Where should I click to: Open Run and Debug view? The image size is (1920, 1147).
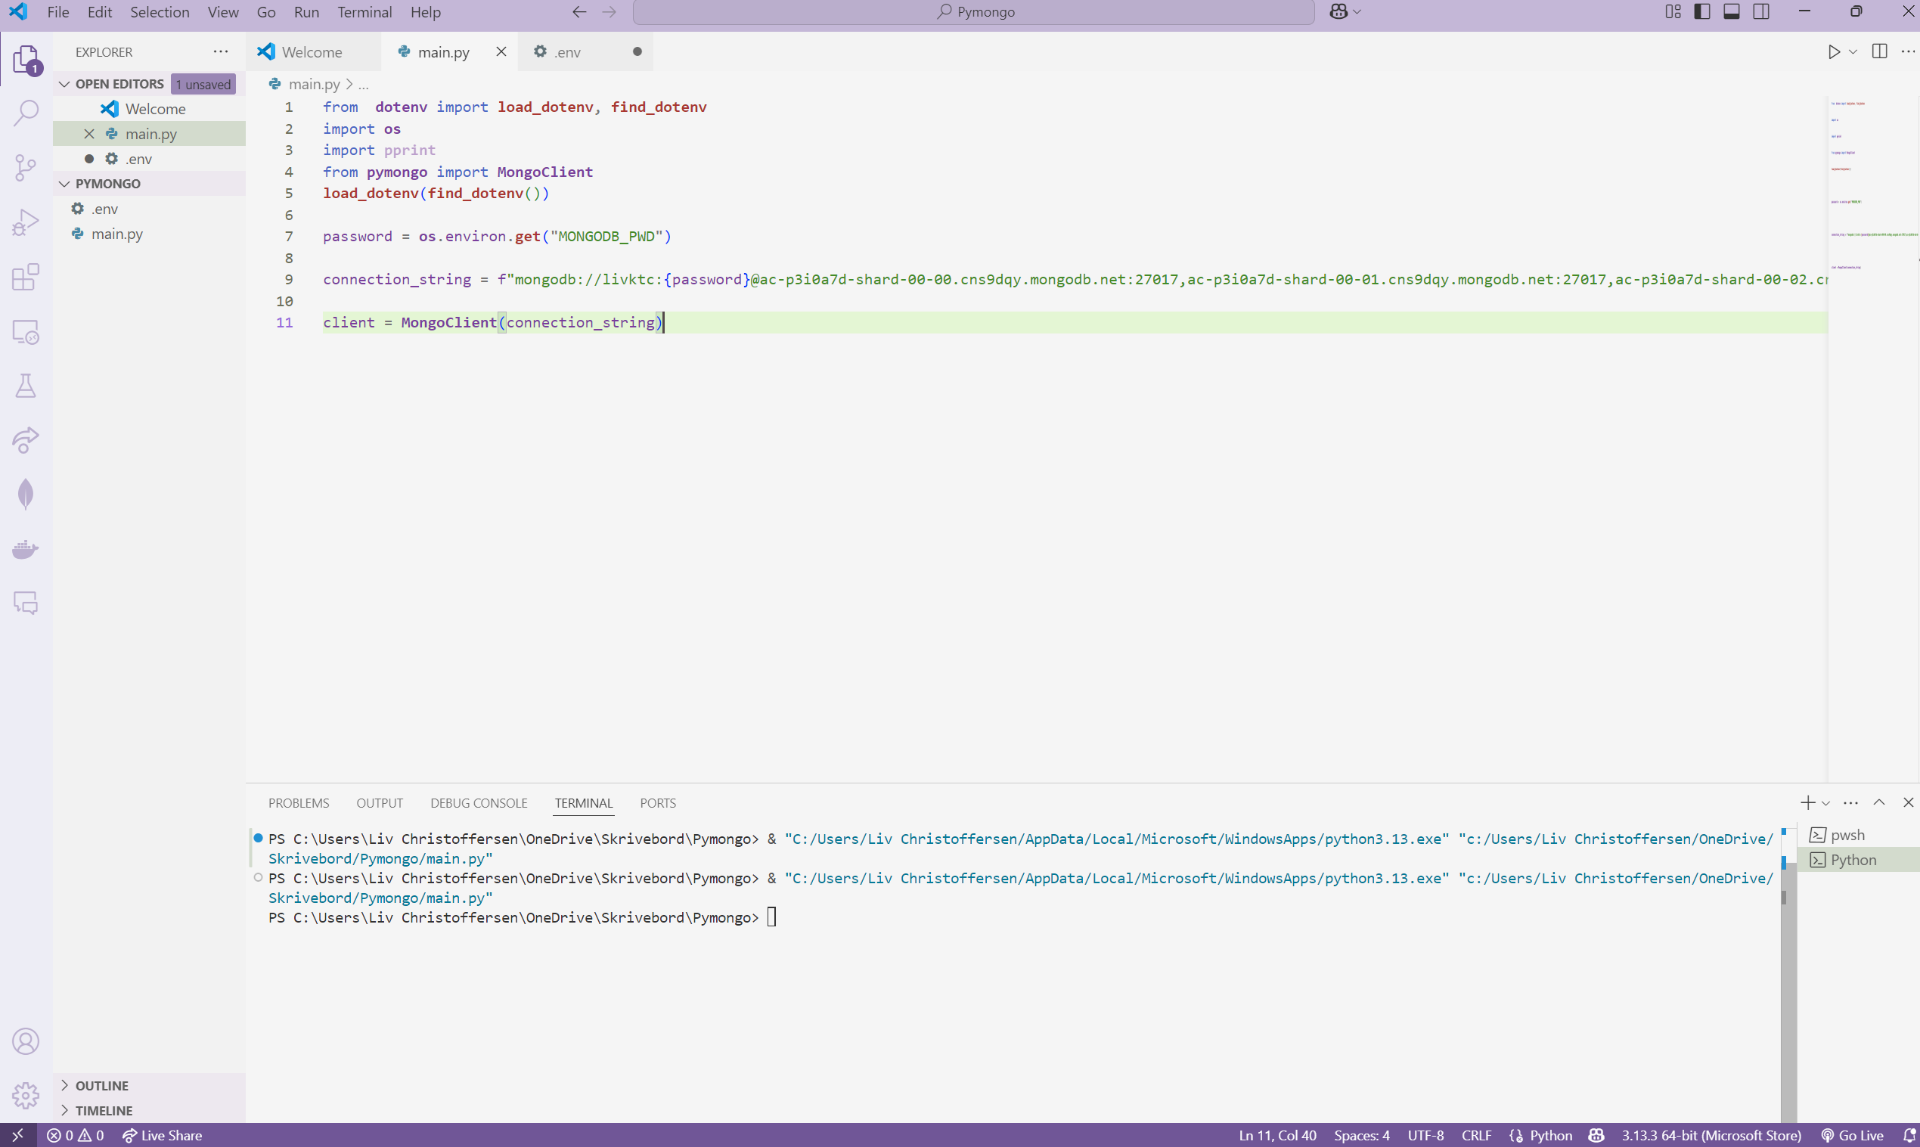(26, 222)
